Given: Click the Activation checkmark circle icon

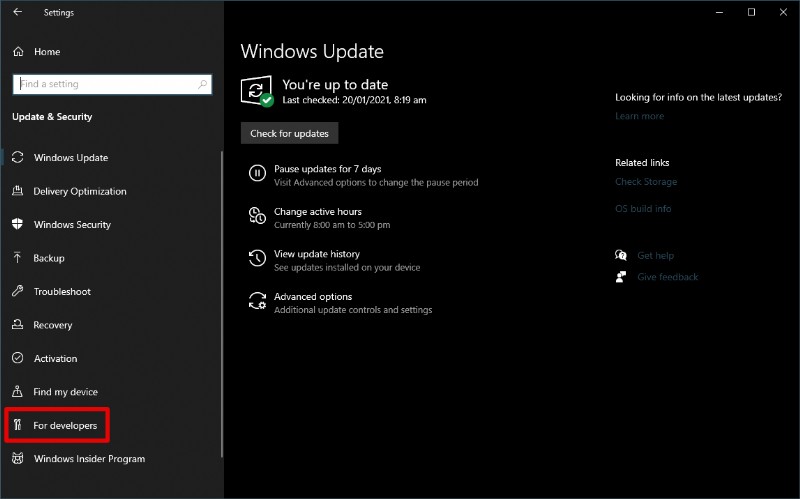Looking at the screenshot, I should 17,359.
